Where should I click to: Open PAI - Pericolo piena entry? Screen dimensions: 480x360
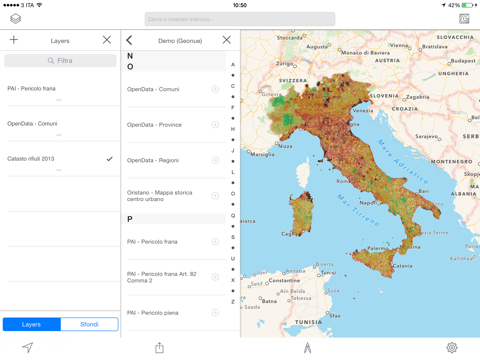(x=173, y=313)
